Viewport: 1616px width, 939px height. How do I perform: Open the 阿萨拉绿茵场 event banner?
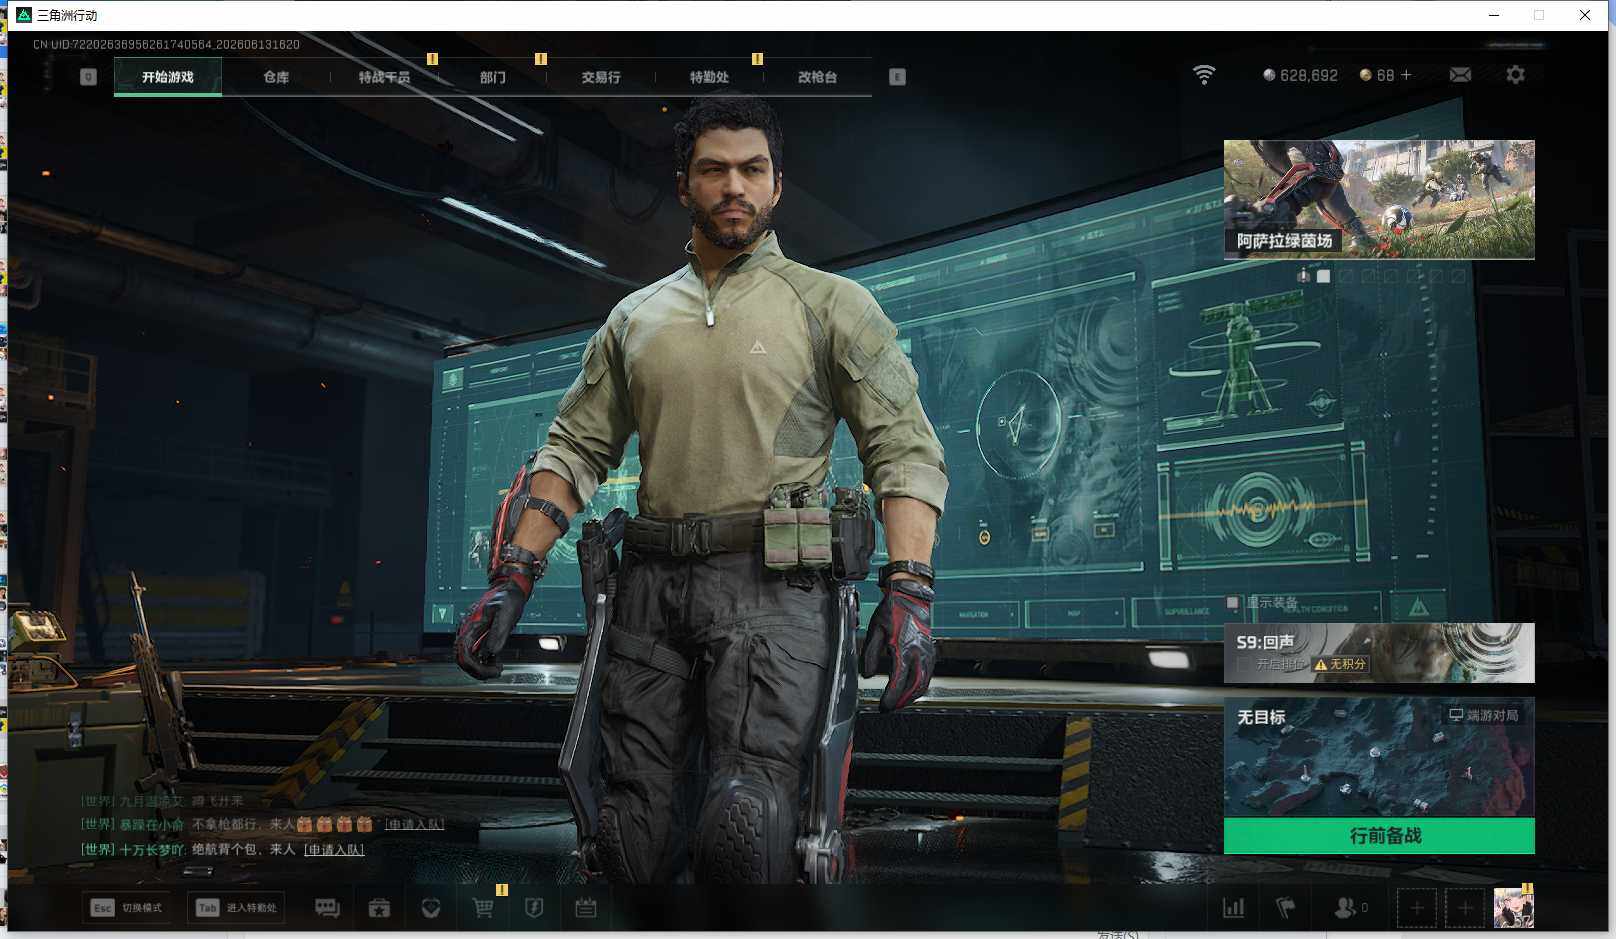pyautogui.click(x=1379, y=200)
